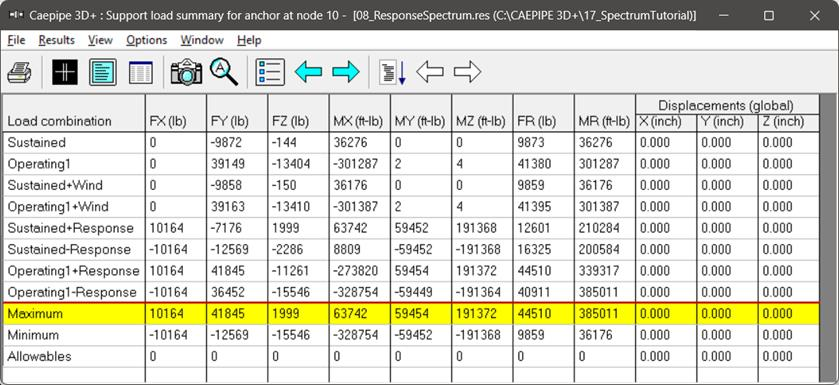Open the results checklist icon
The width and height of the screenshot is (839, 385).
270,72
